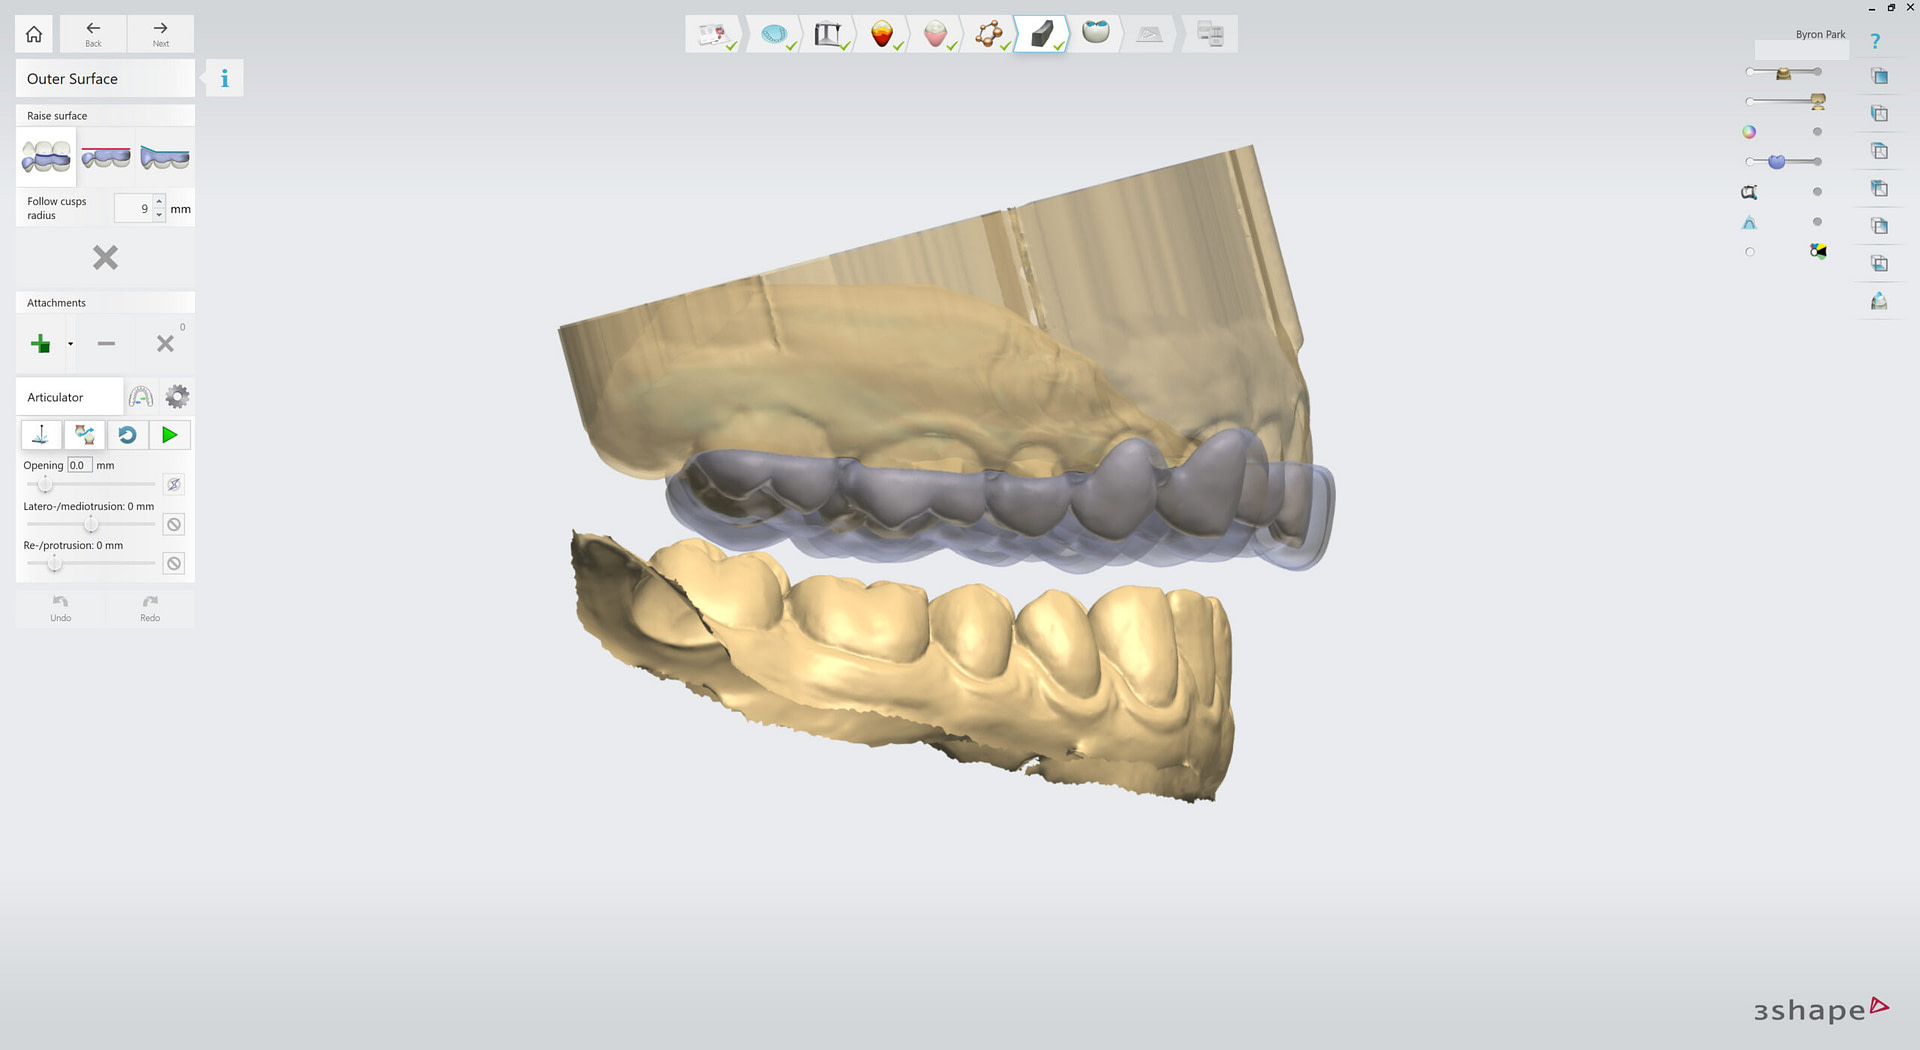Click inside the Opening value input field
The width and height of the screenshot is (1920, 1050).
click(78, 464)
